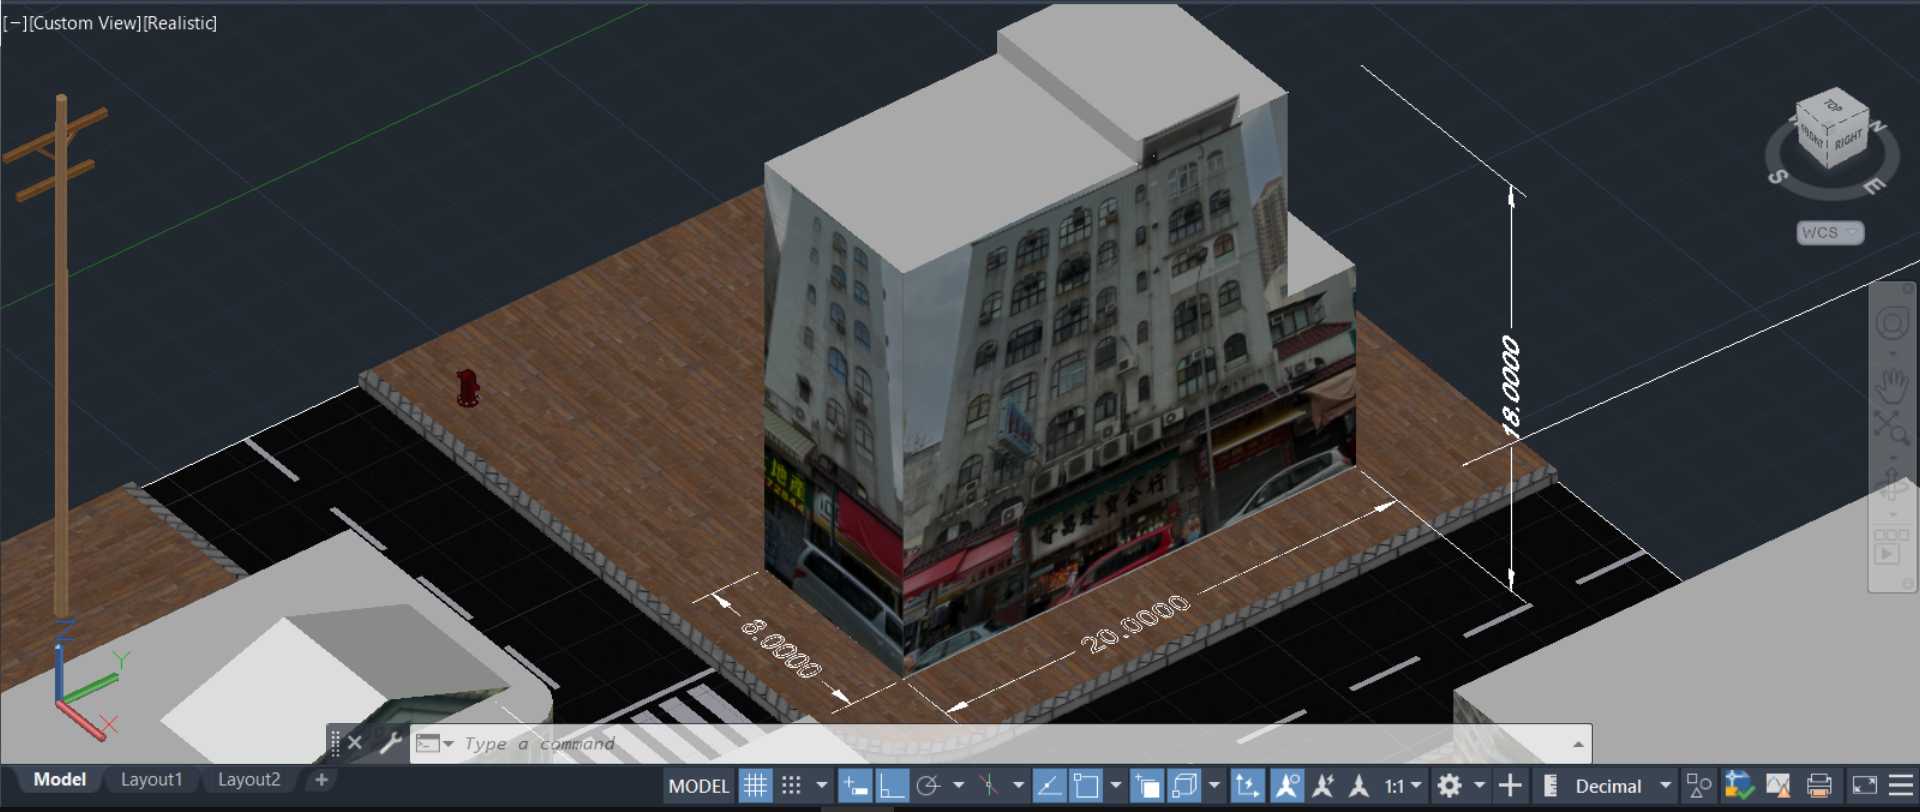
Task: Click the command line drag grip handle
Action: (335, 742)
